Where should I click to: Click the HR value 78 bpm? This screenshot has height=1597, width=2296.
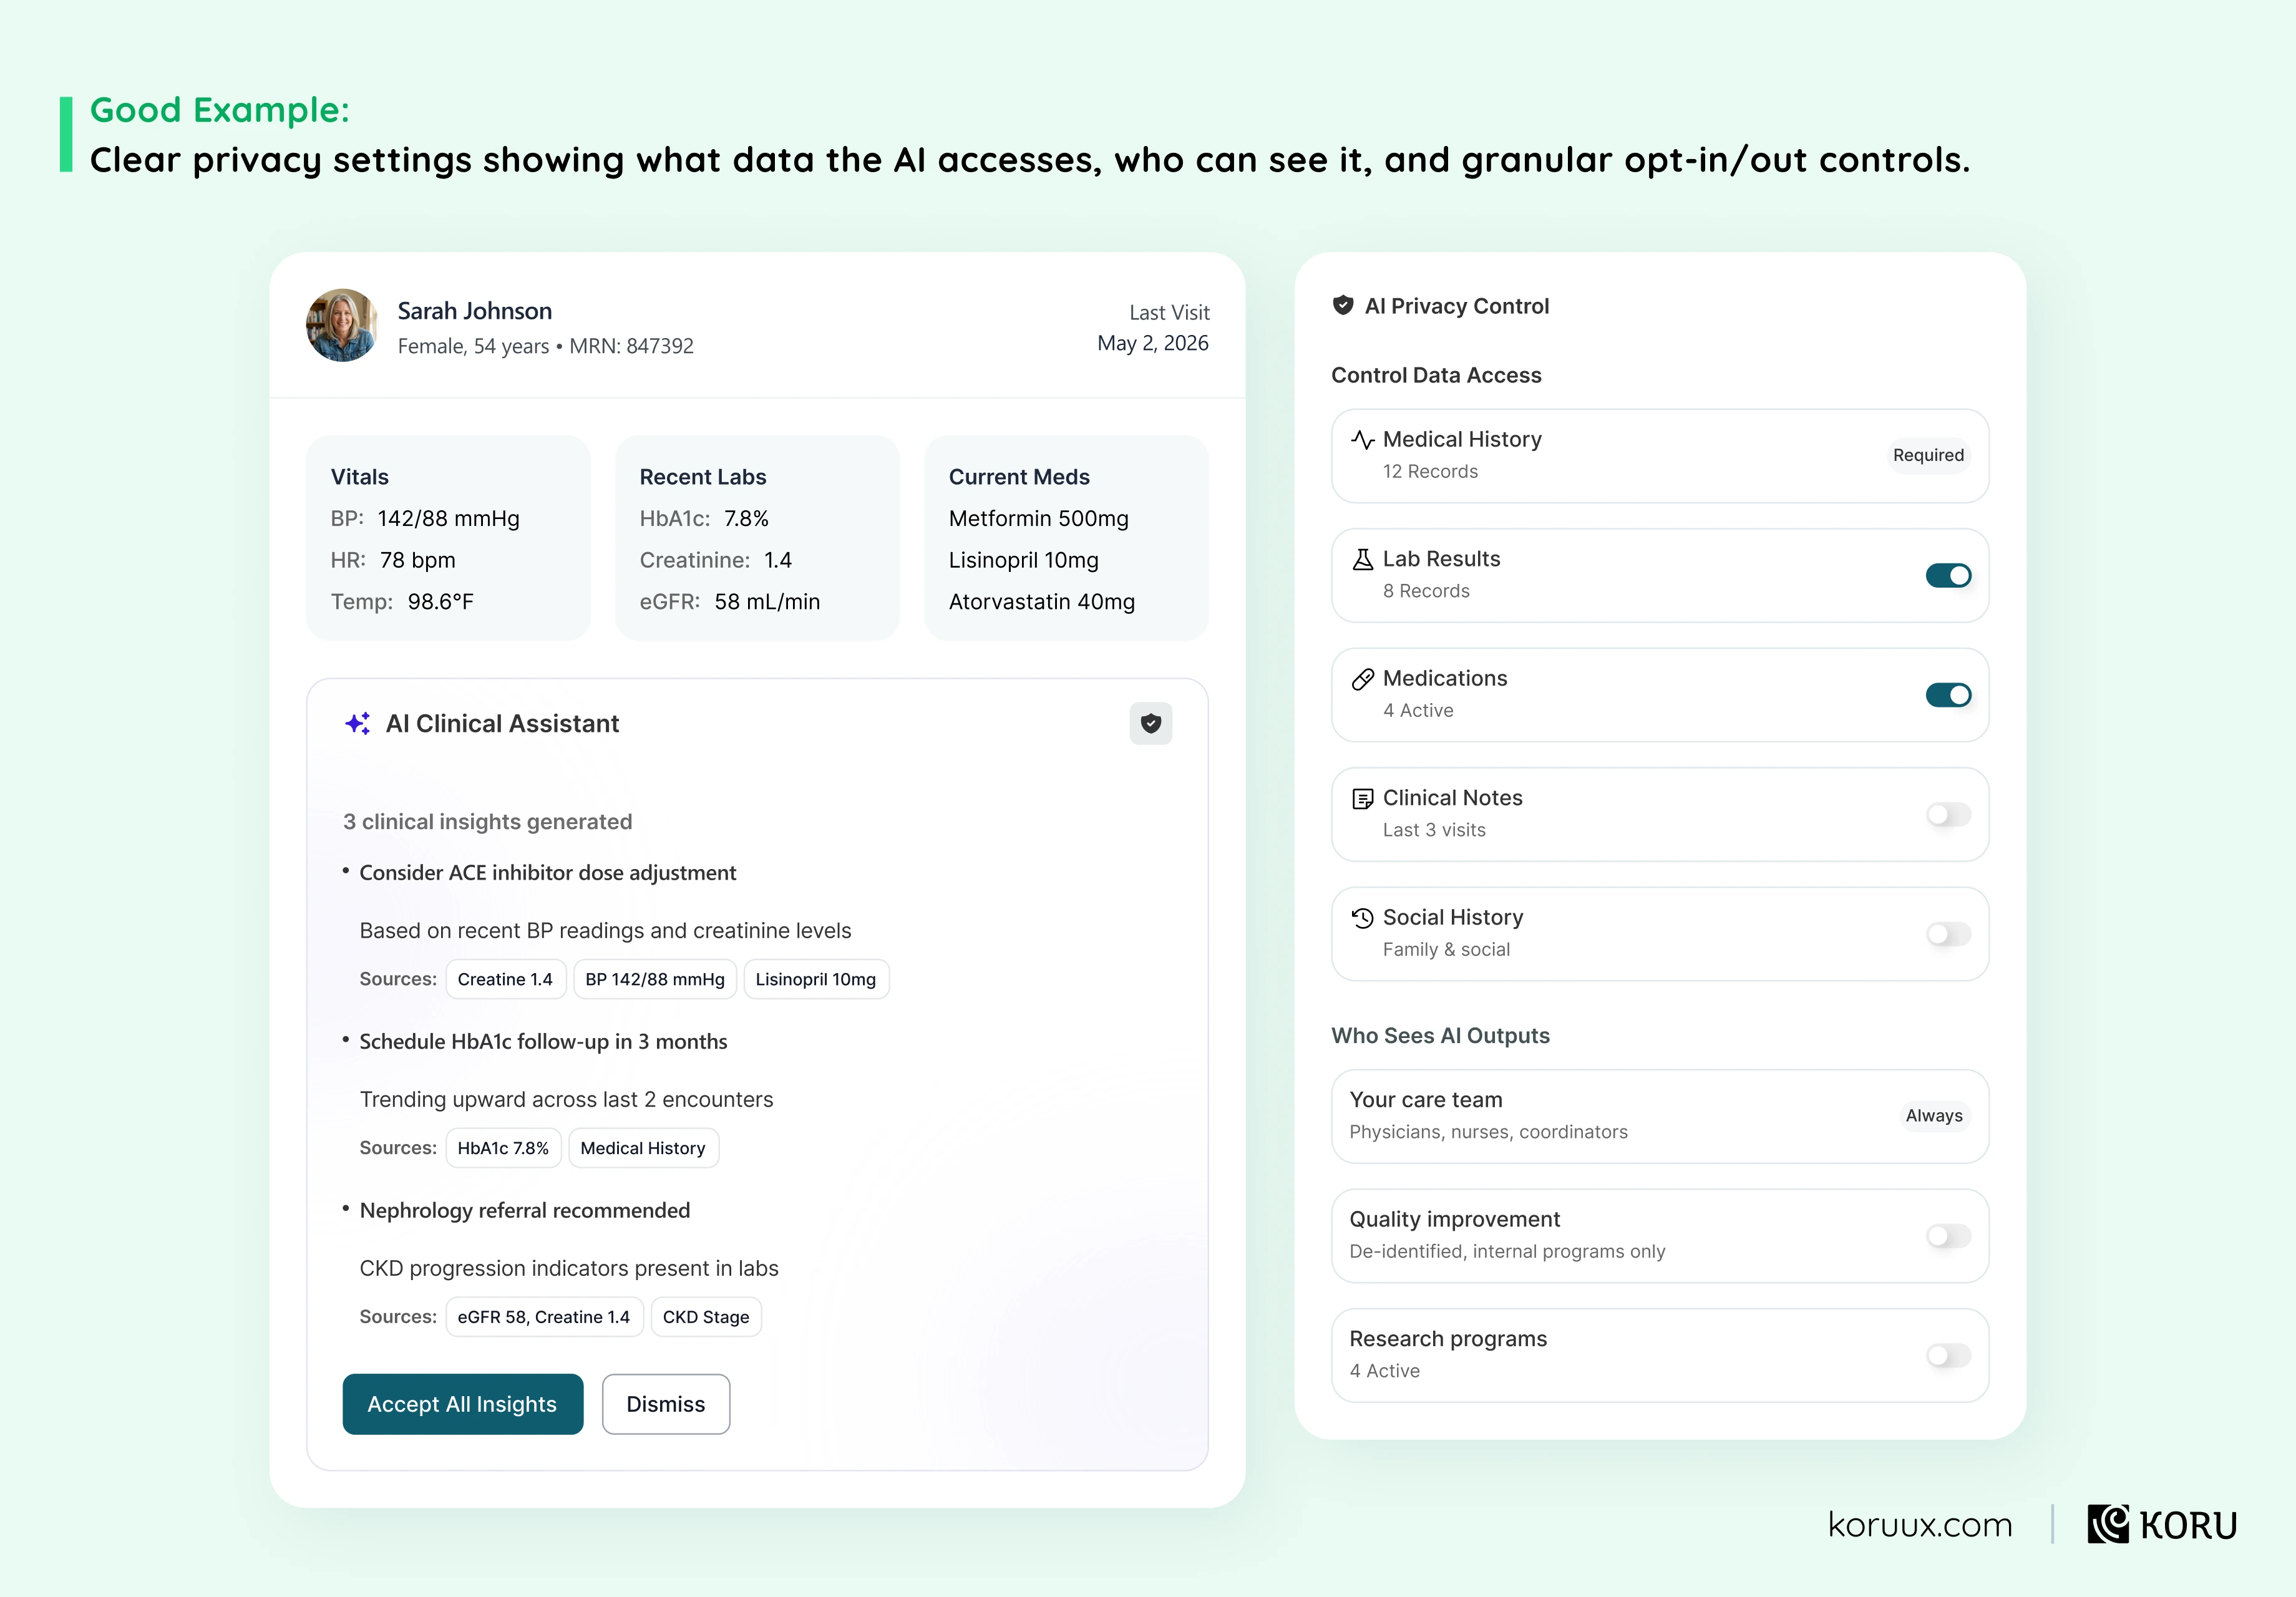tap(418, 560)
